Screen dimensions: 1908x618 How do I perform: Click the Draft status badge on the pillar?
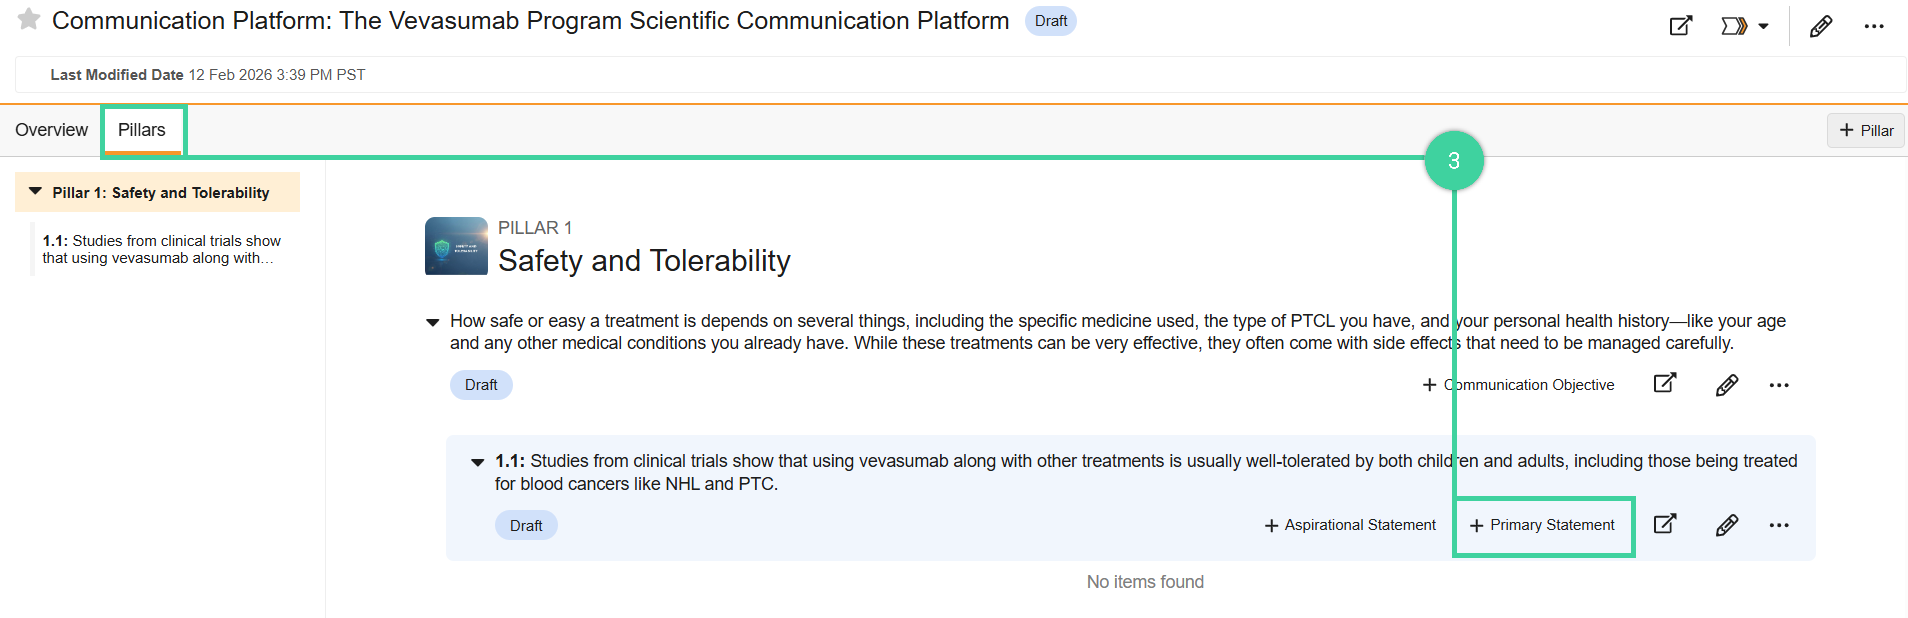pos(481,384)
